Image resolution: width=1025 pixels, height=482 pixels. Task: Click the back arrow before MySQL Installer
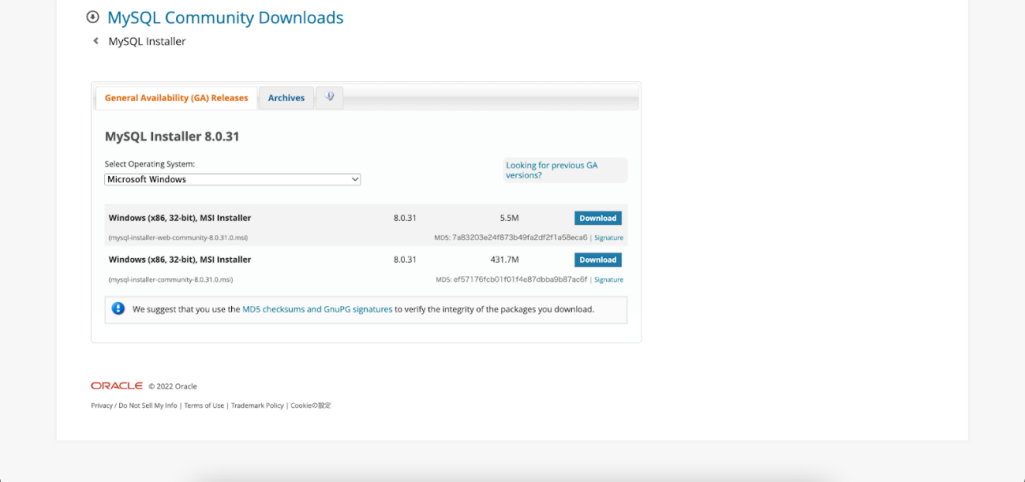tap(95, 41)
